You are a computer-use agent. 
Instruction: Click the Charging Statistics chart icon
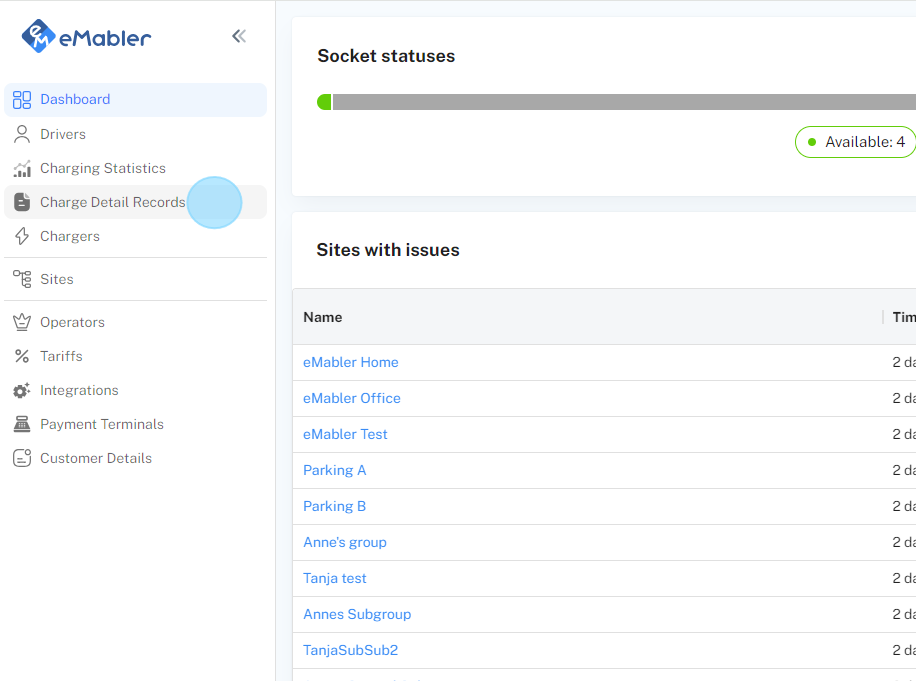click(22, 168)
